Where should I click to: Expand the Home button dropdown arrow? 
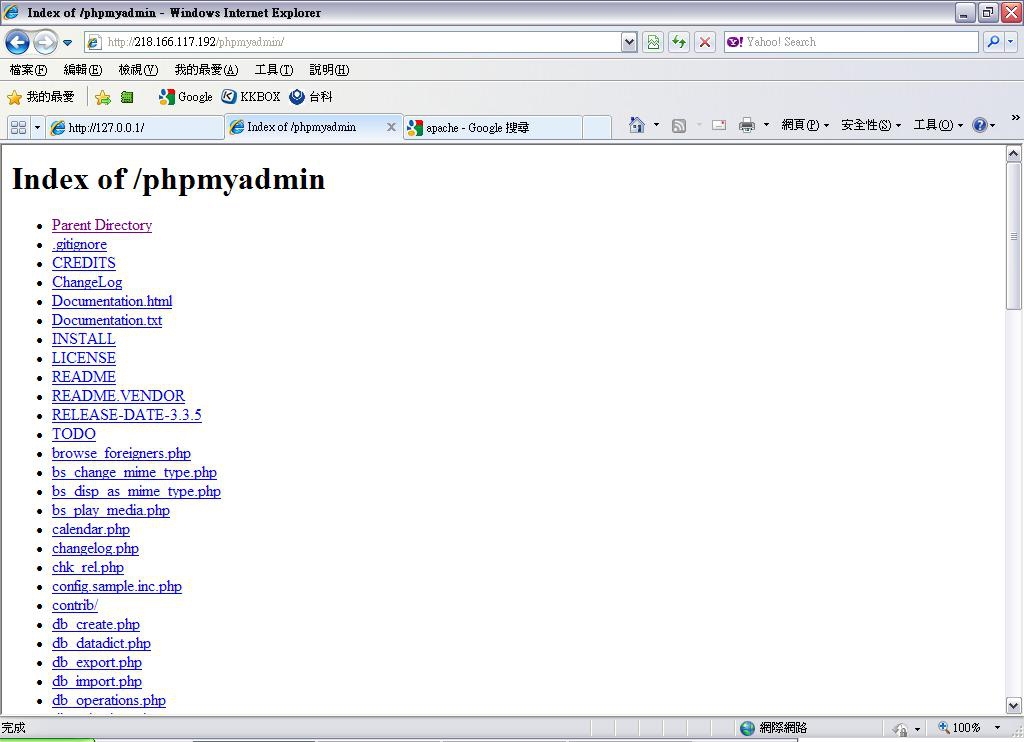[x=656, y=125]
